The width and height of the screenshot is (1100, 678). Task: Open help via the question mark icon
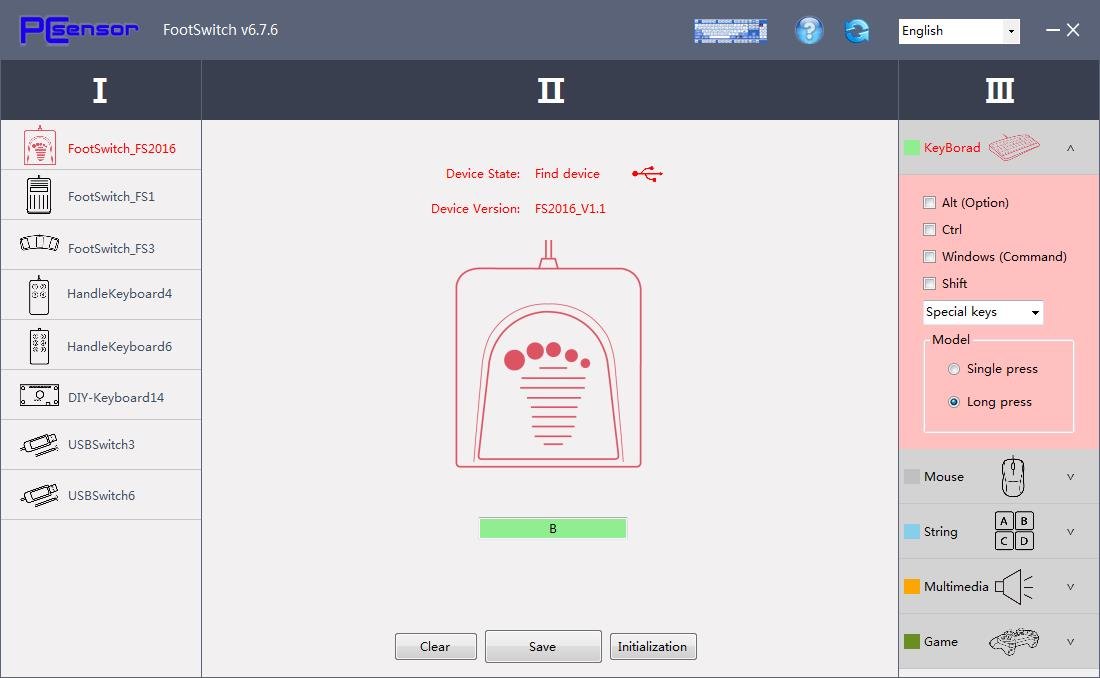point(809,31)
